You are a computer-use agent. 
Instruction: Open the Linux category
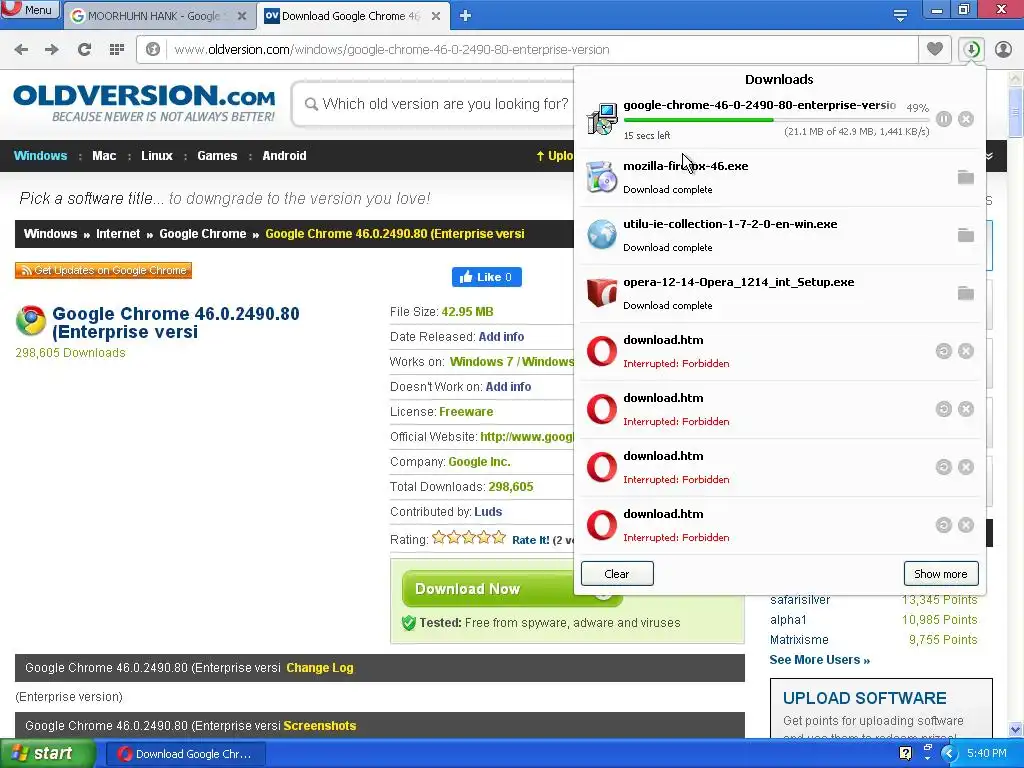(x=157, y=156)
